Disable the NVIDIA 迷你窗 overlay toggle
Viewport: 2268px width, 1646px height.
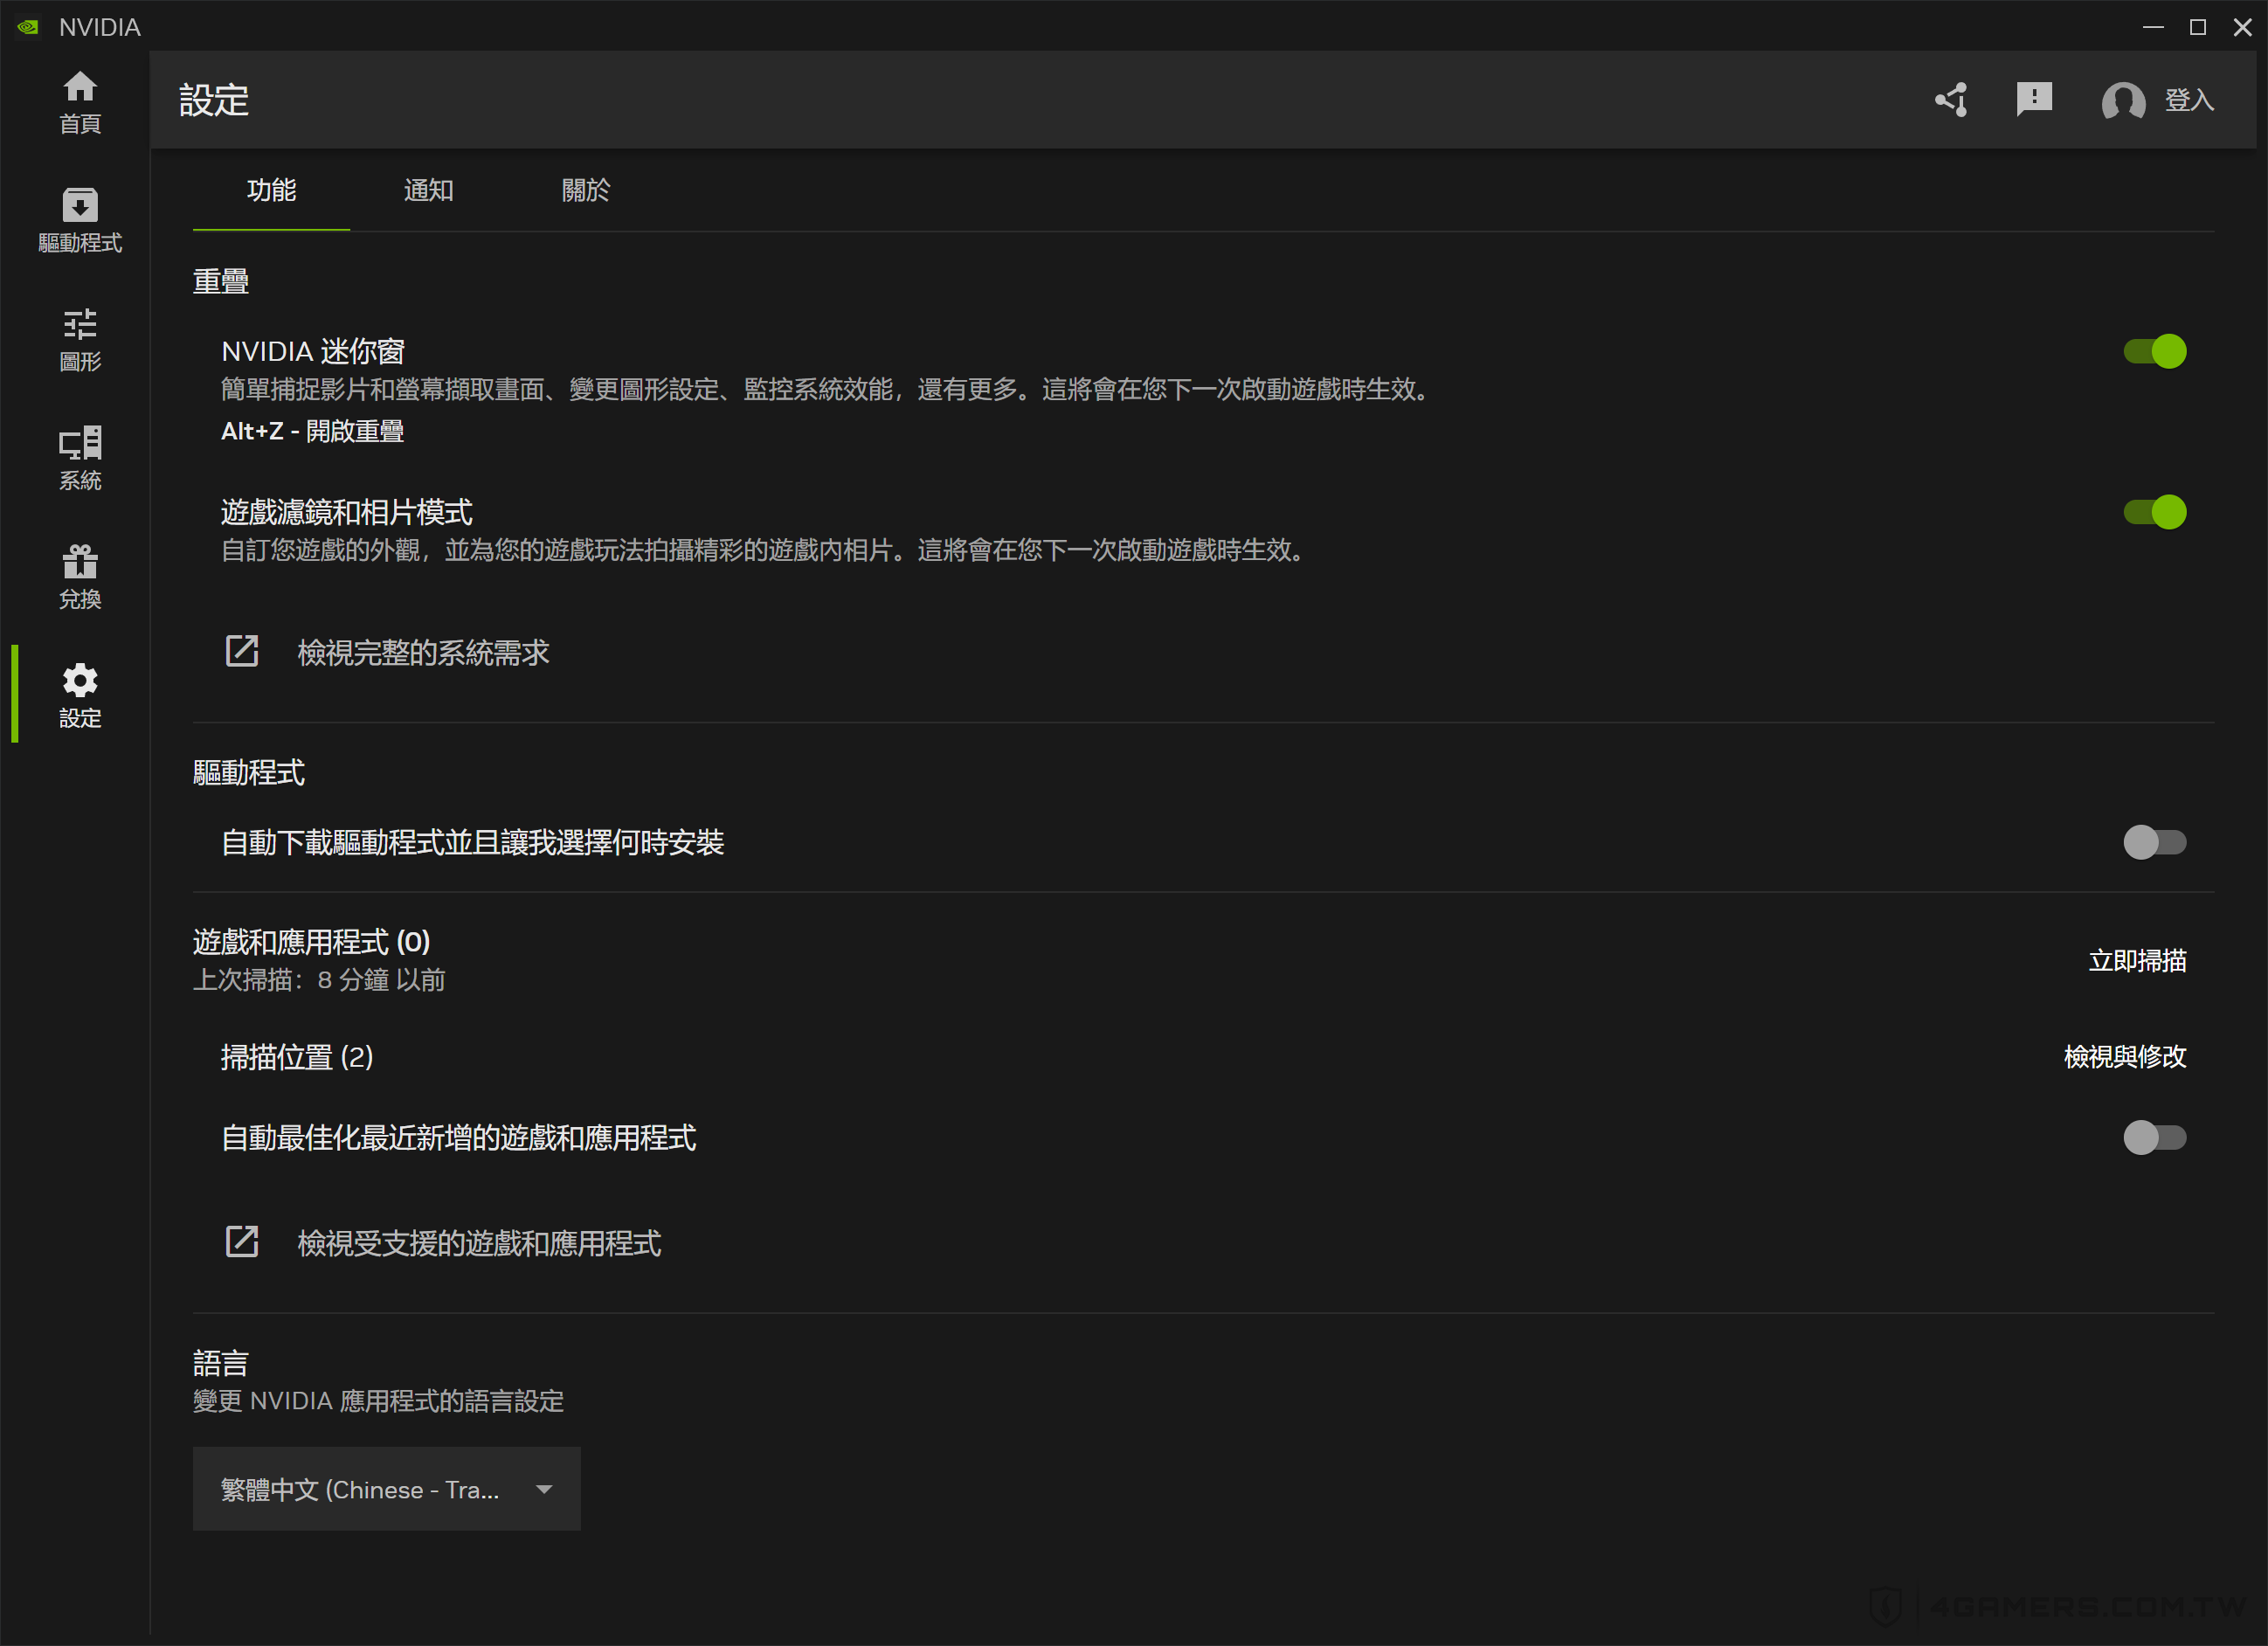tap(2155, 351)
